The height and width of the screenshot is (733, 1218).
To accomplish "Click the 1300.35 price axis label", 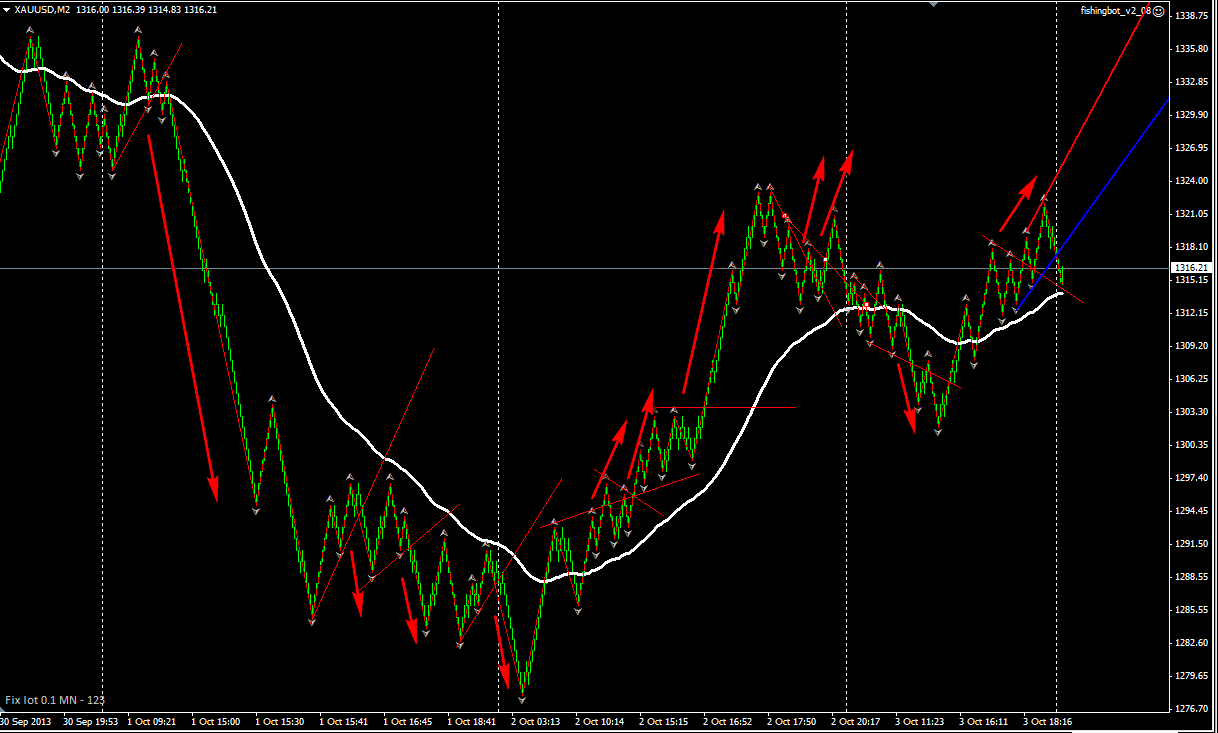I will [1192, 445].
